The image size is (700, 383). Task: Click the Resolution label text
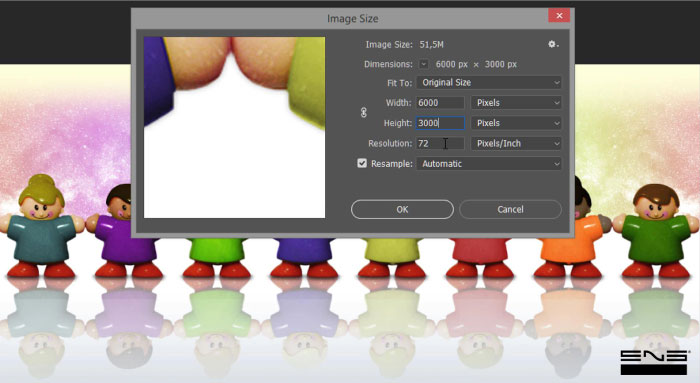click(390, 144)
